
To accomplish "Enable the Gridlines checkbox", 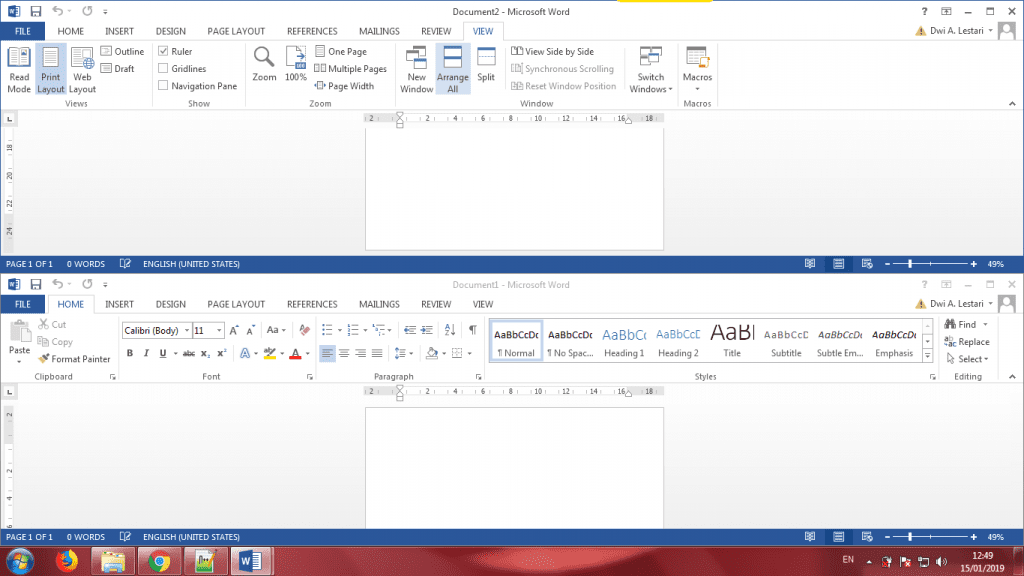I will pyautogui.click(x=163, y=69).
